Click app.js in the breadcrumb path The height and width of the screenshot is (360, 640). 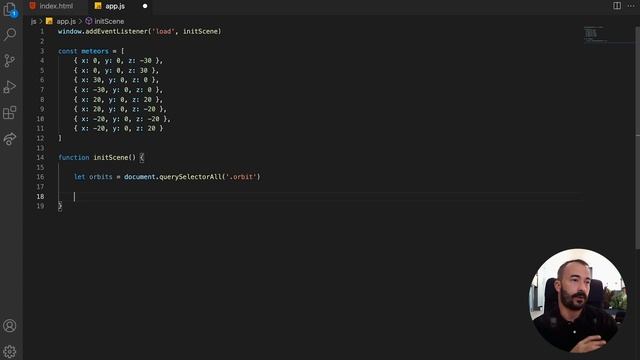[66, 21]
